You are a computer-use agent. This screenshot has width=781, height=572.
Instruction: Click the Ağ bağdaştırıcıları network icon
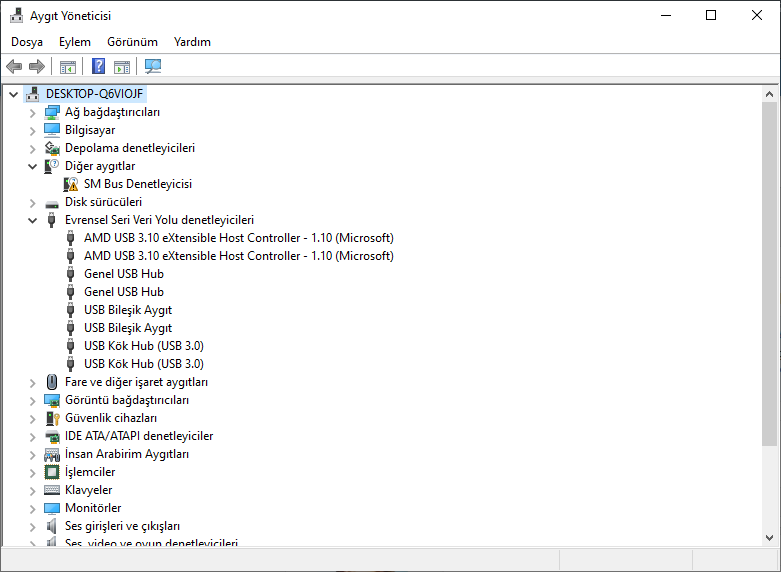click(x=52, y=112)
